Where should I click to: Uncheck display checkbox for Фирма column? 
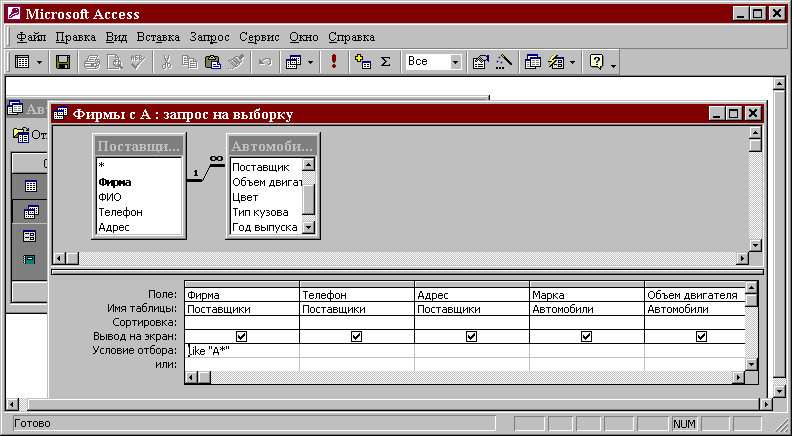click(x=241, y=336)
